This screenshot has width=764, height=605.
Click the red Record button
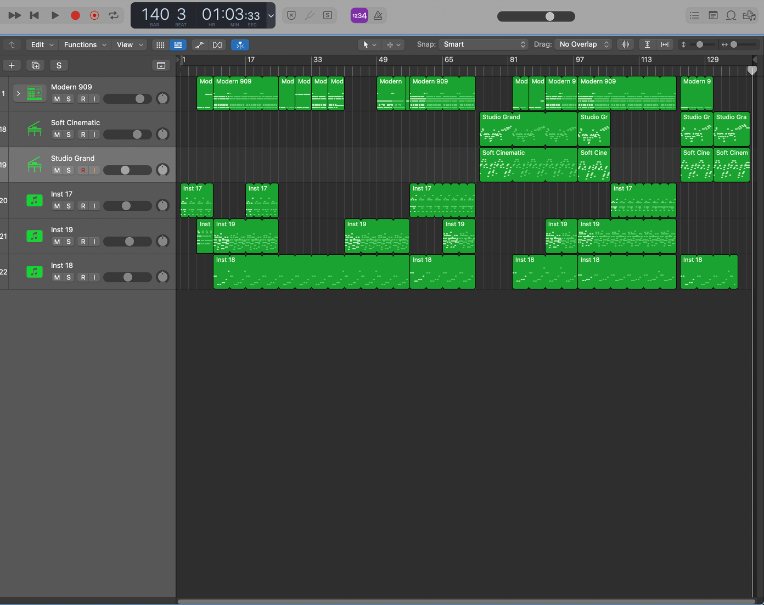75,16
